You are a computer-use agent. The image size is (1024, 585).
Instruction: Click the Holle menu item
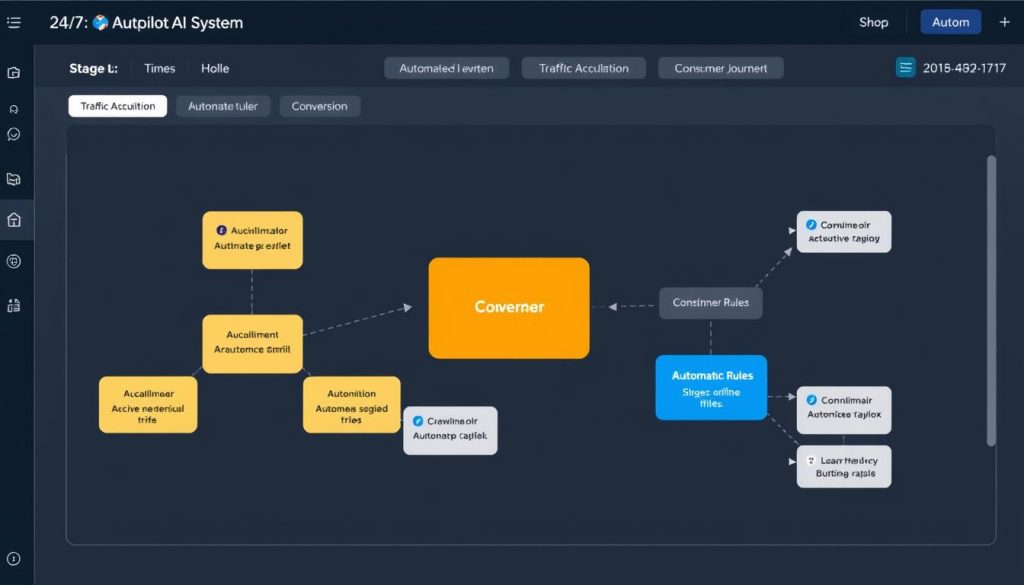pos(215,68)
